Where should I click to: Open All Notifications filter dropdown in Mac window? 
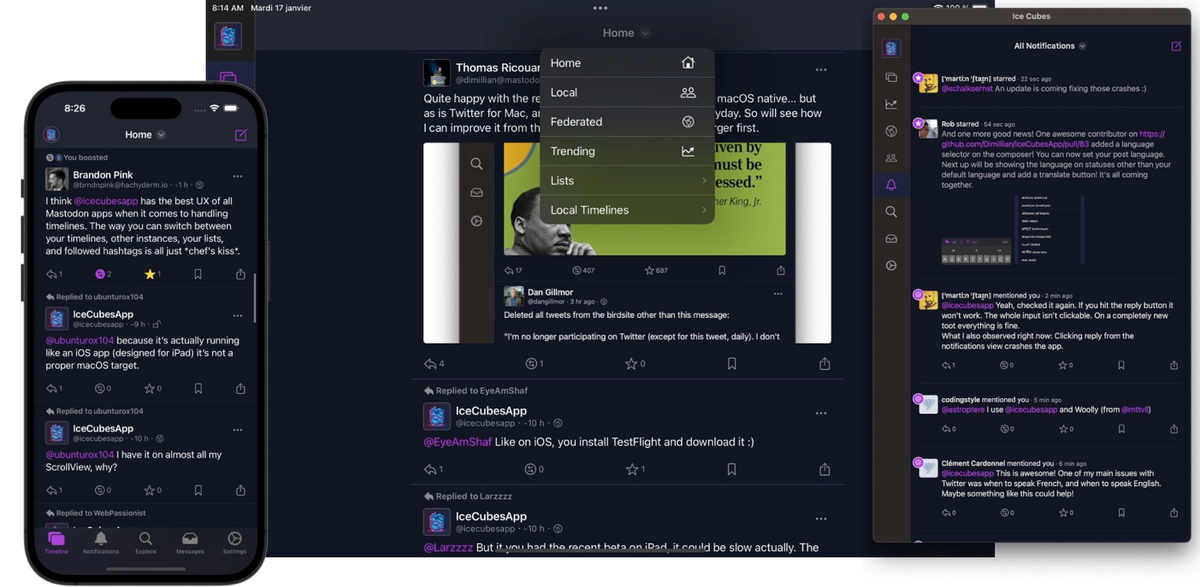coord(1050,46)
